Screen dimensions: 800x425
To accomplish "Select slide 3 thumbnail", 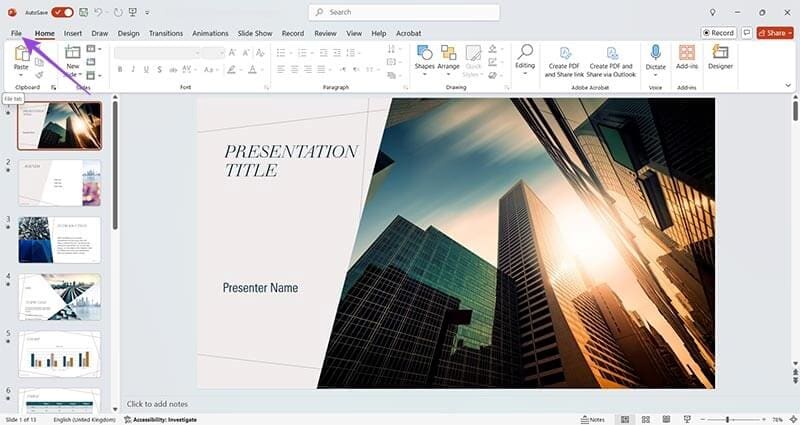I will point(59,240).
